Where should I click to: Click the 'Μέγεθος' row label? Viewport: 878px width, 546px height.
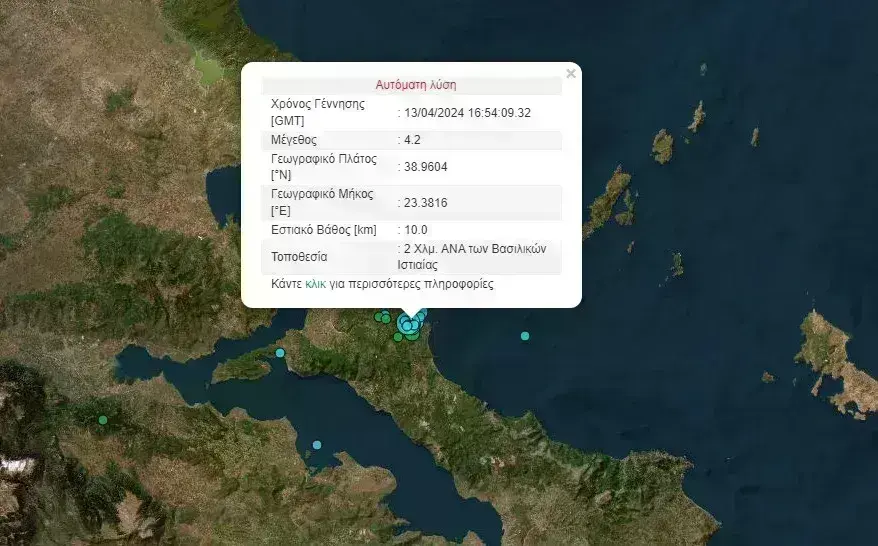(x=294, y=140)
